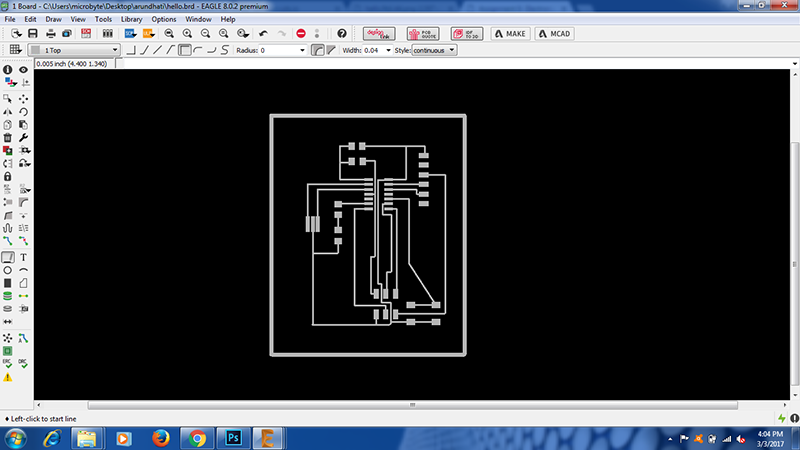The image size is (800, 450).
Task: Open the Draw menu
Action: 53,19
